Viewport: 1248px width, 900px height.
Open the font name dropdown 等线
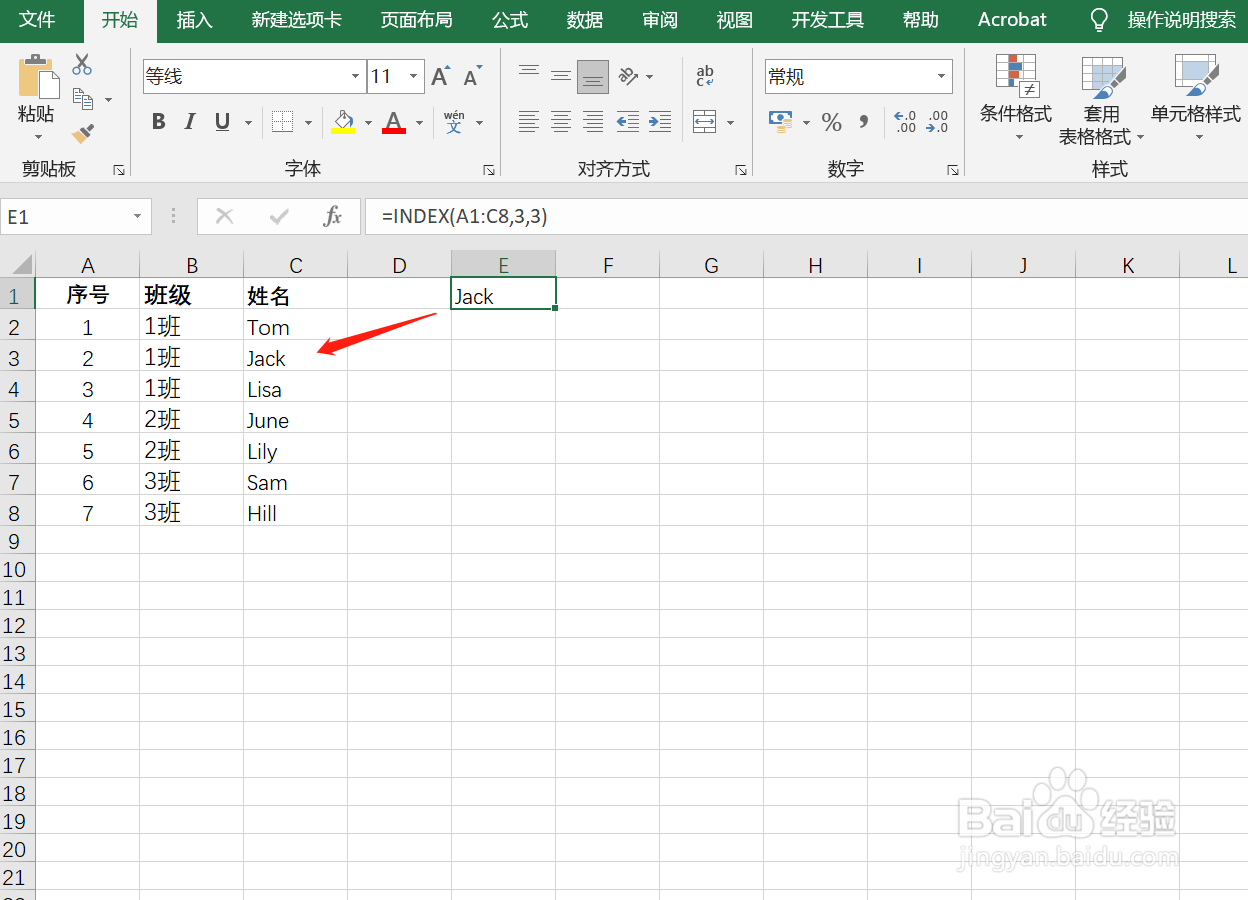355,76
